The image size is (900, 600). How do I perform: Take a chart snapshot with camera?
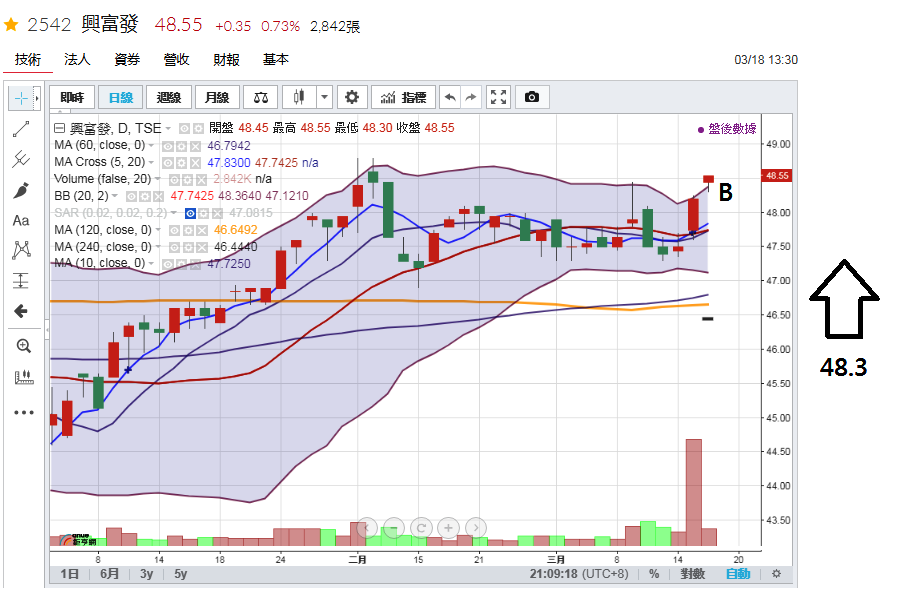click(x=532, y=97)
